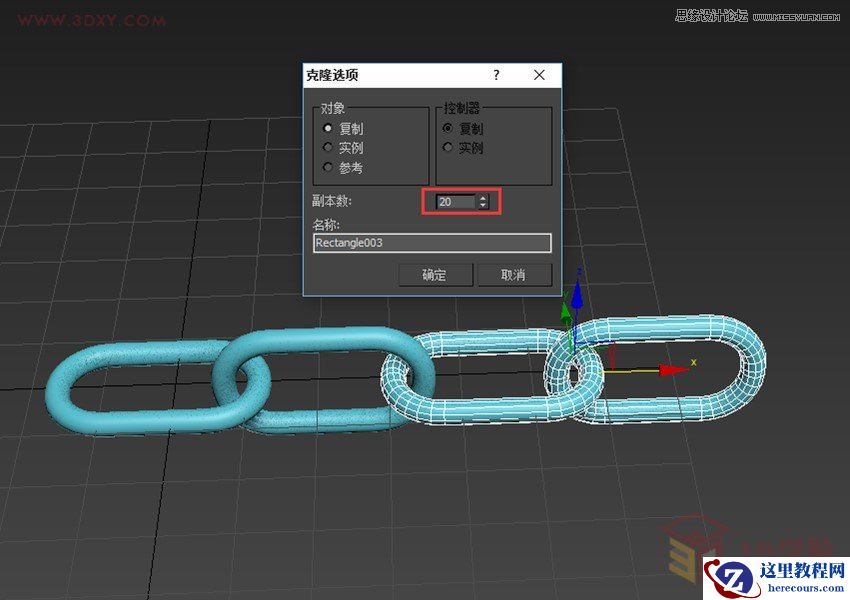Click the dialog help question mark icon

(496, 74)
